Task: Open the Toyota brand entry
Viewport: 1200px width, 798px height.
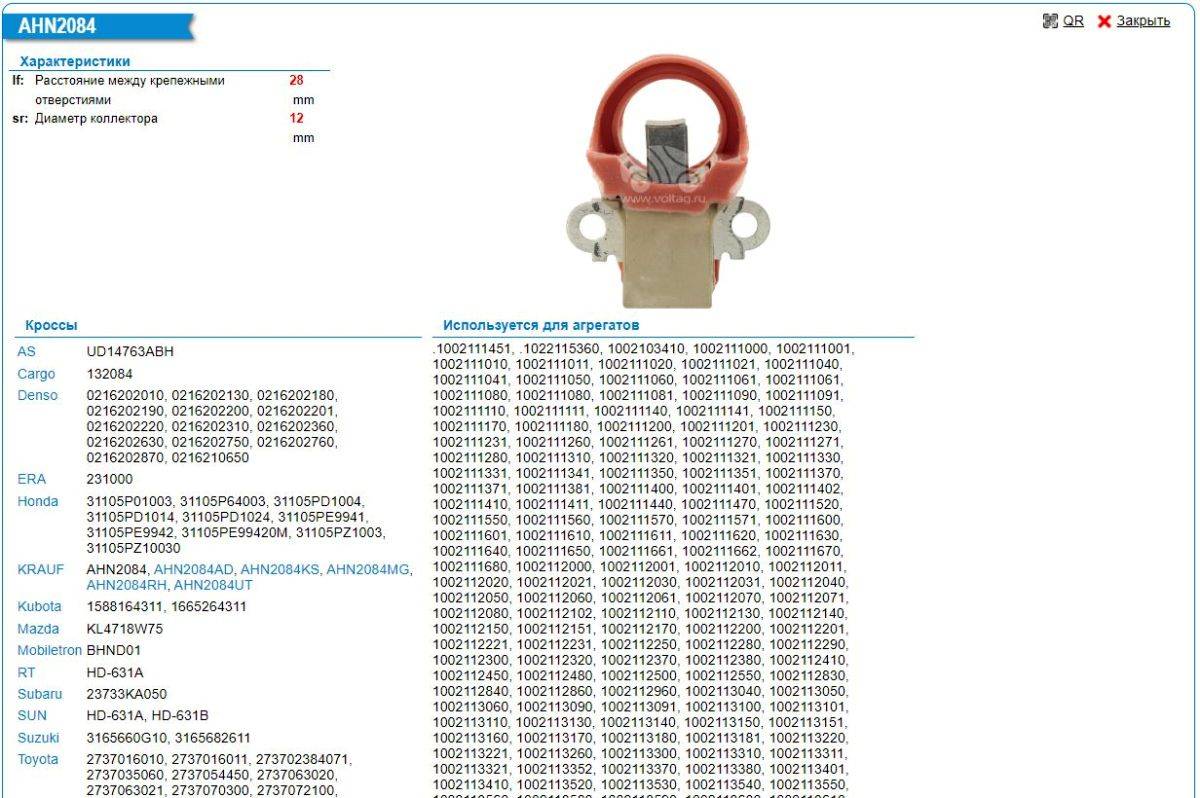Action: [x=38, y=760]
